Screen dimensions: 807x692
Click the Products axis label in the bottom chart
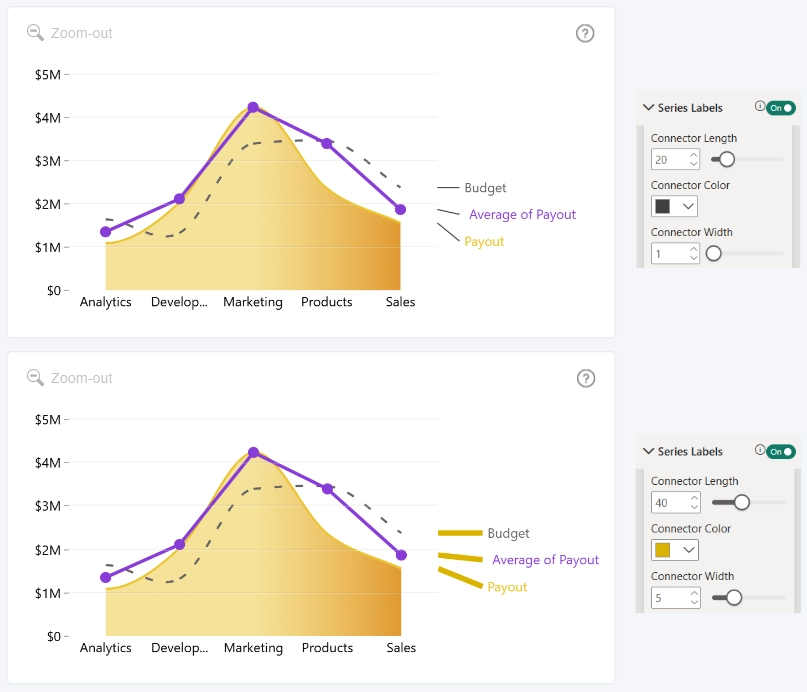tap(327, 648)
